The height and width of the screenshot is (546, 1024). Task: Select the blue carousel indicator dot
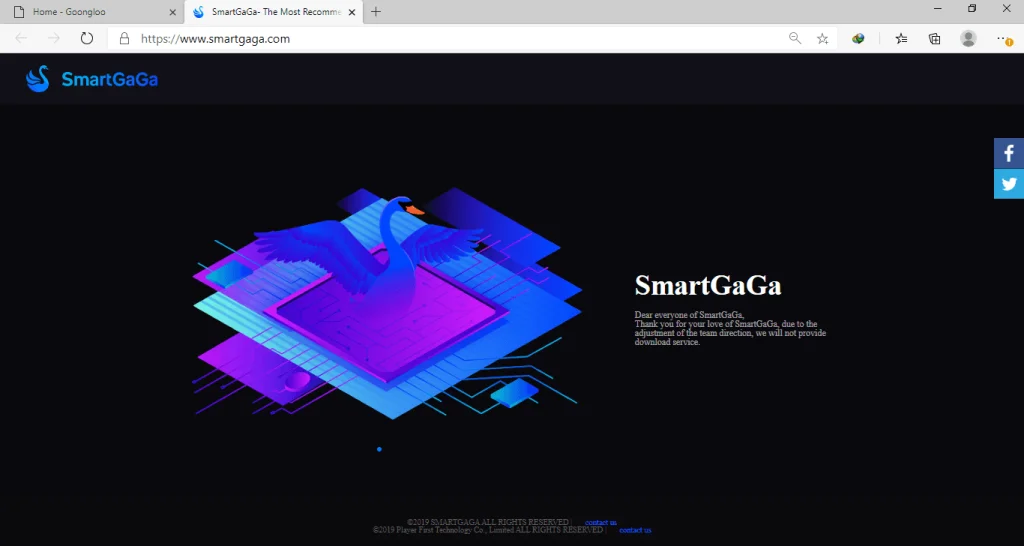tap(379, 449)
